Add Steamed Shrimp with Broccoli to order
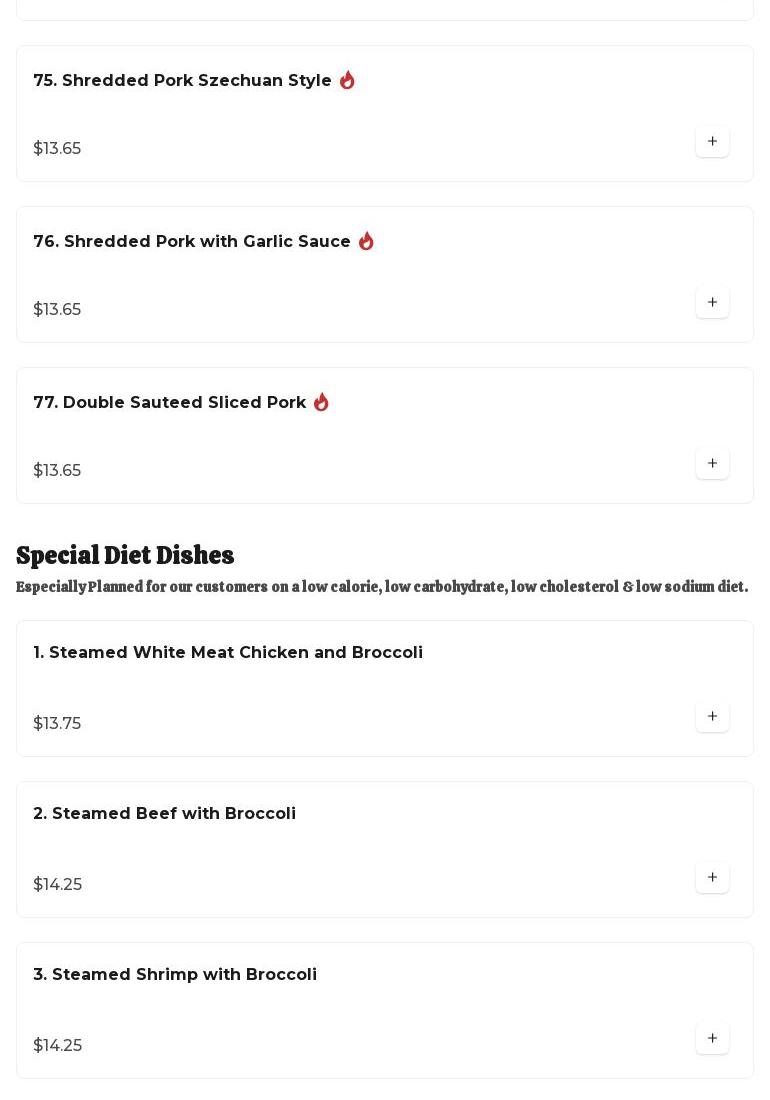Viewport: 770px width, 1100px height. 712,1039
